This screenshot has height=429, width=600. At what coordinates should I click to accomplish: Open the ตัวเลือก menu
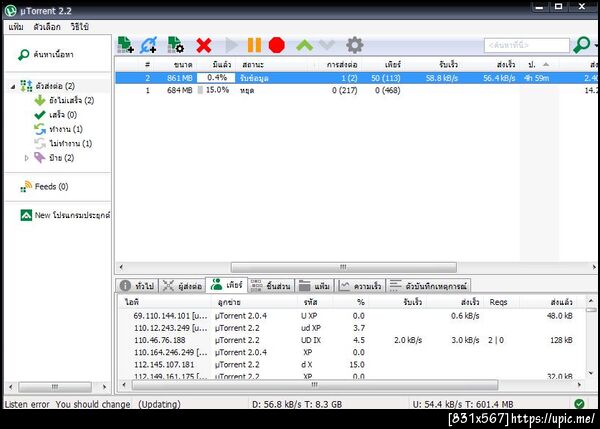(47, 27)
